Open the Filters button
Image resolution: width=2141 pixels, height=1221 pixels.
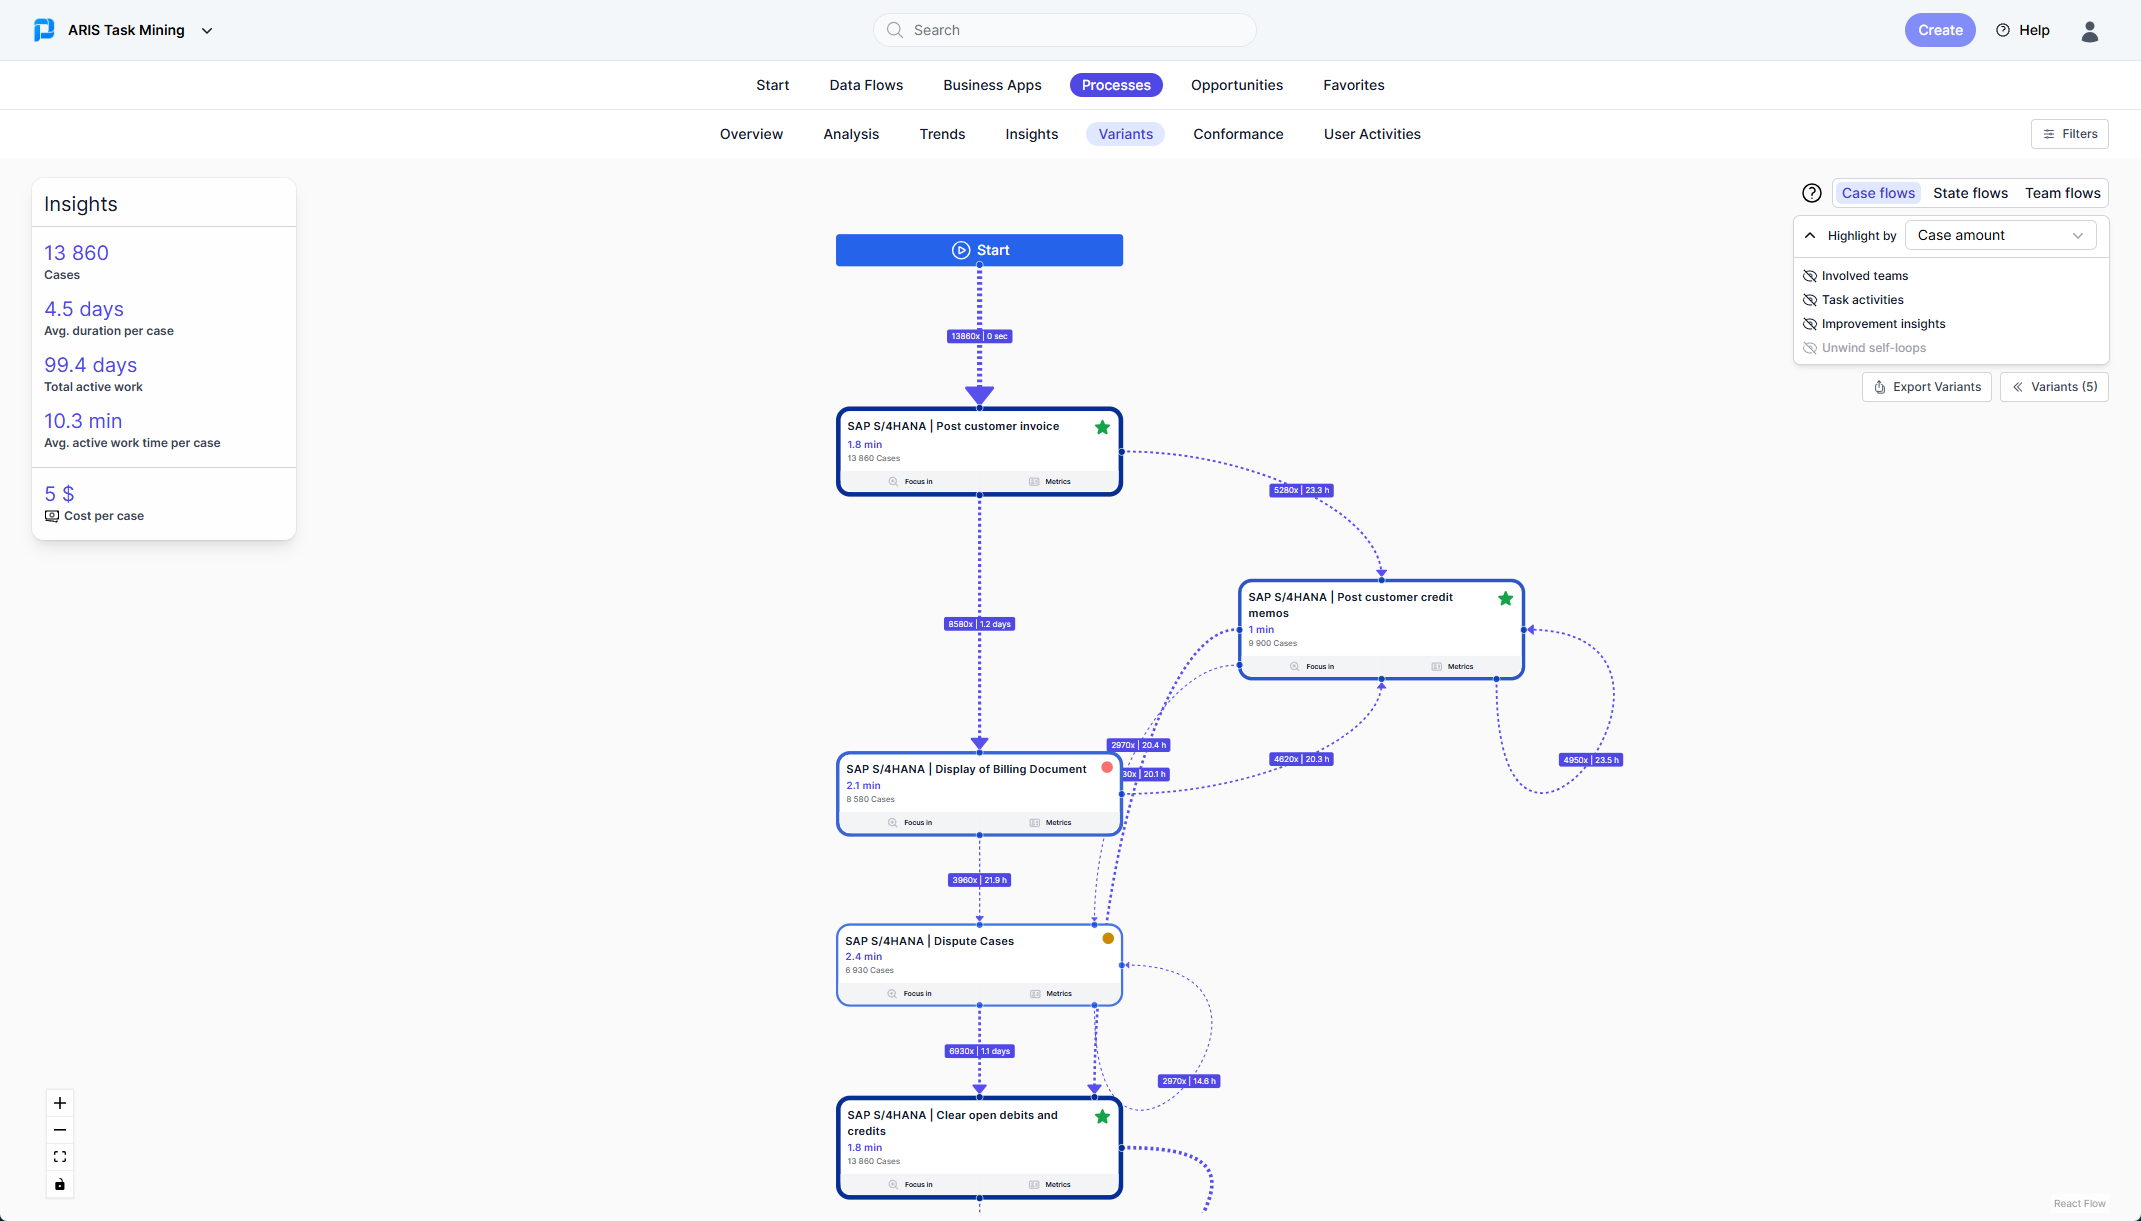click(x=2069, y=134)
